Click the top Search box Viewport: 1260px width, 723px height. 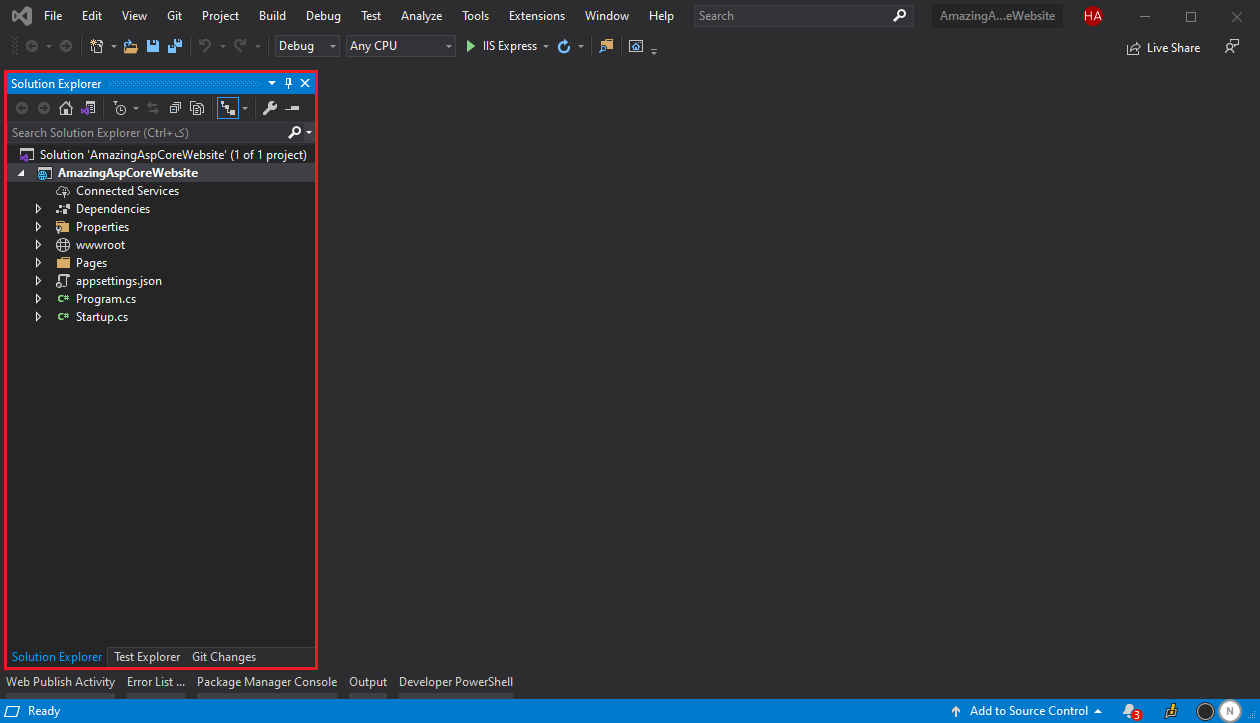pos(803,16)
